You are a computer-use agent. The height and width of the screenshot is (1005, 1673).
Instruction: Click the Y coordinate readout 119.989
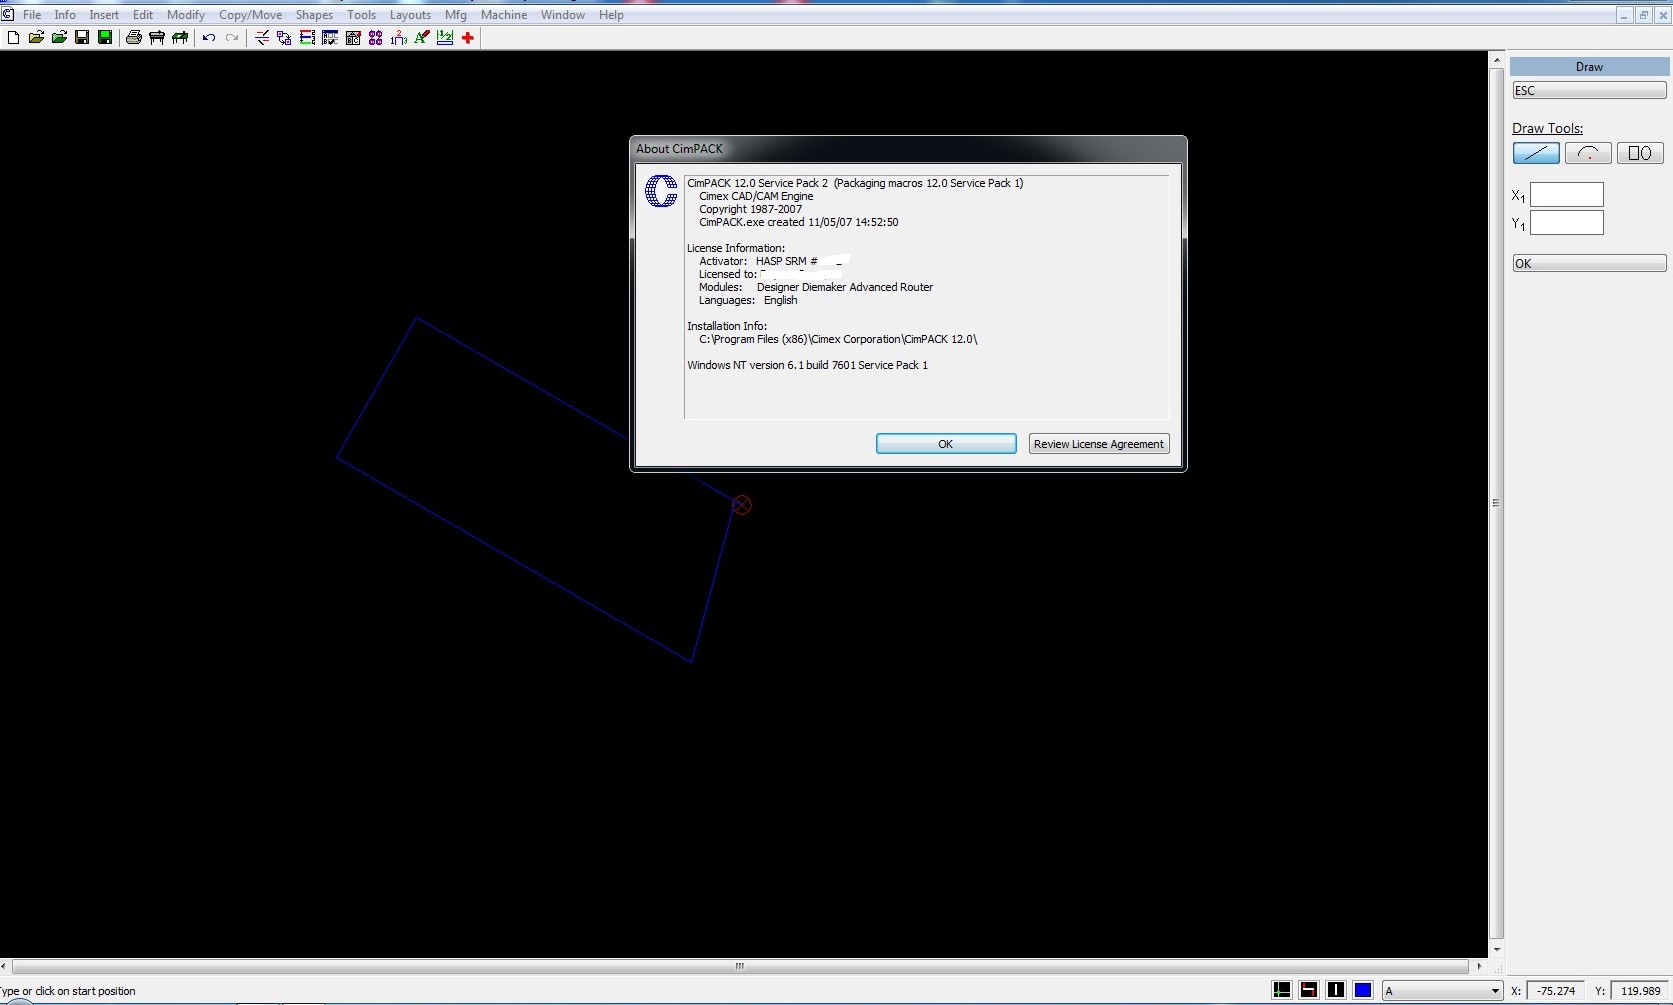(x=1641, y=991)
